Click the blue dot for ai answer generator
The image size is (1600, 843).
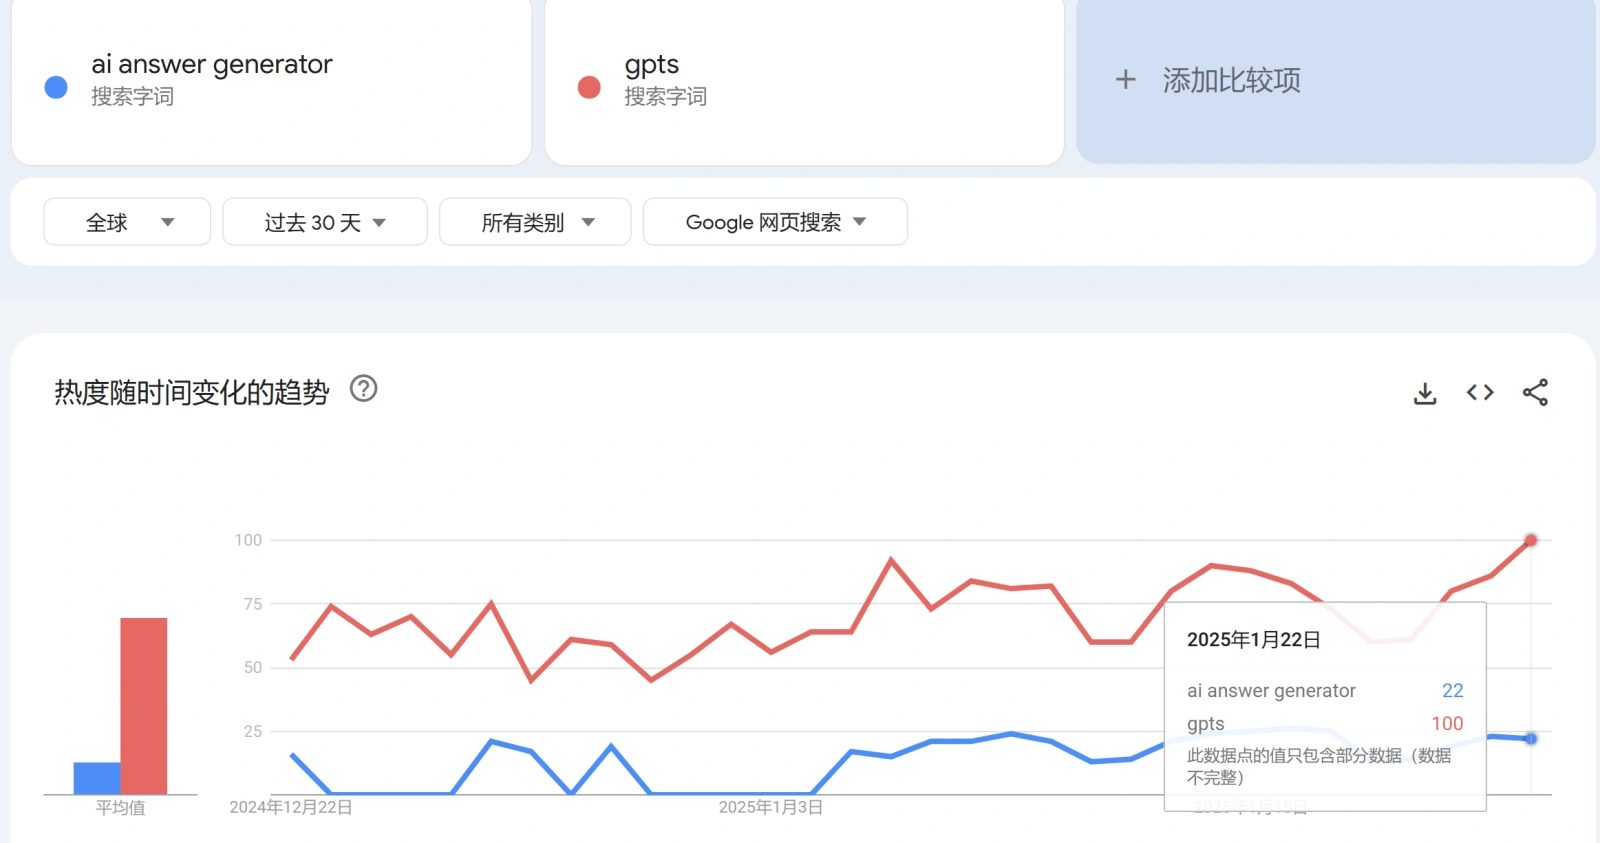[x=56, y=88]
